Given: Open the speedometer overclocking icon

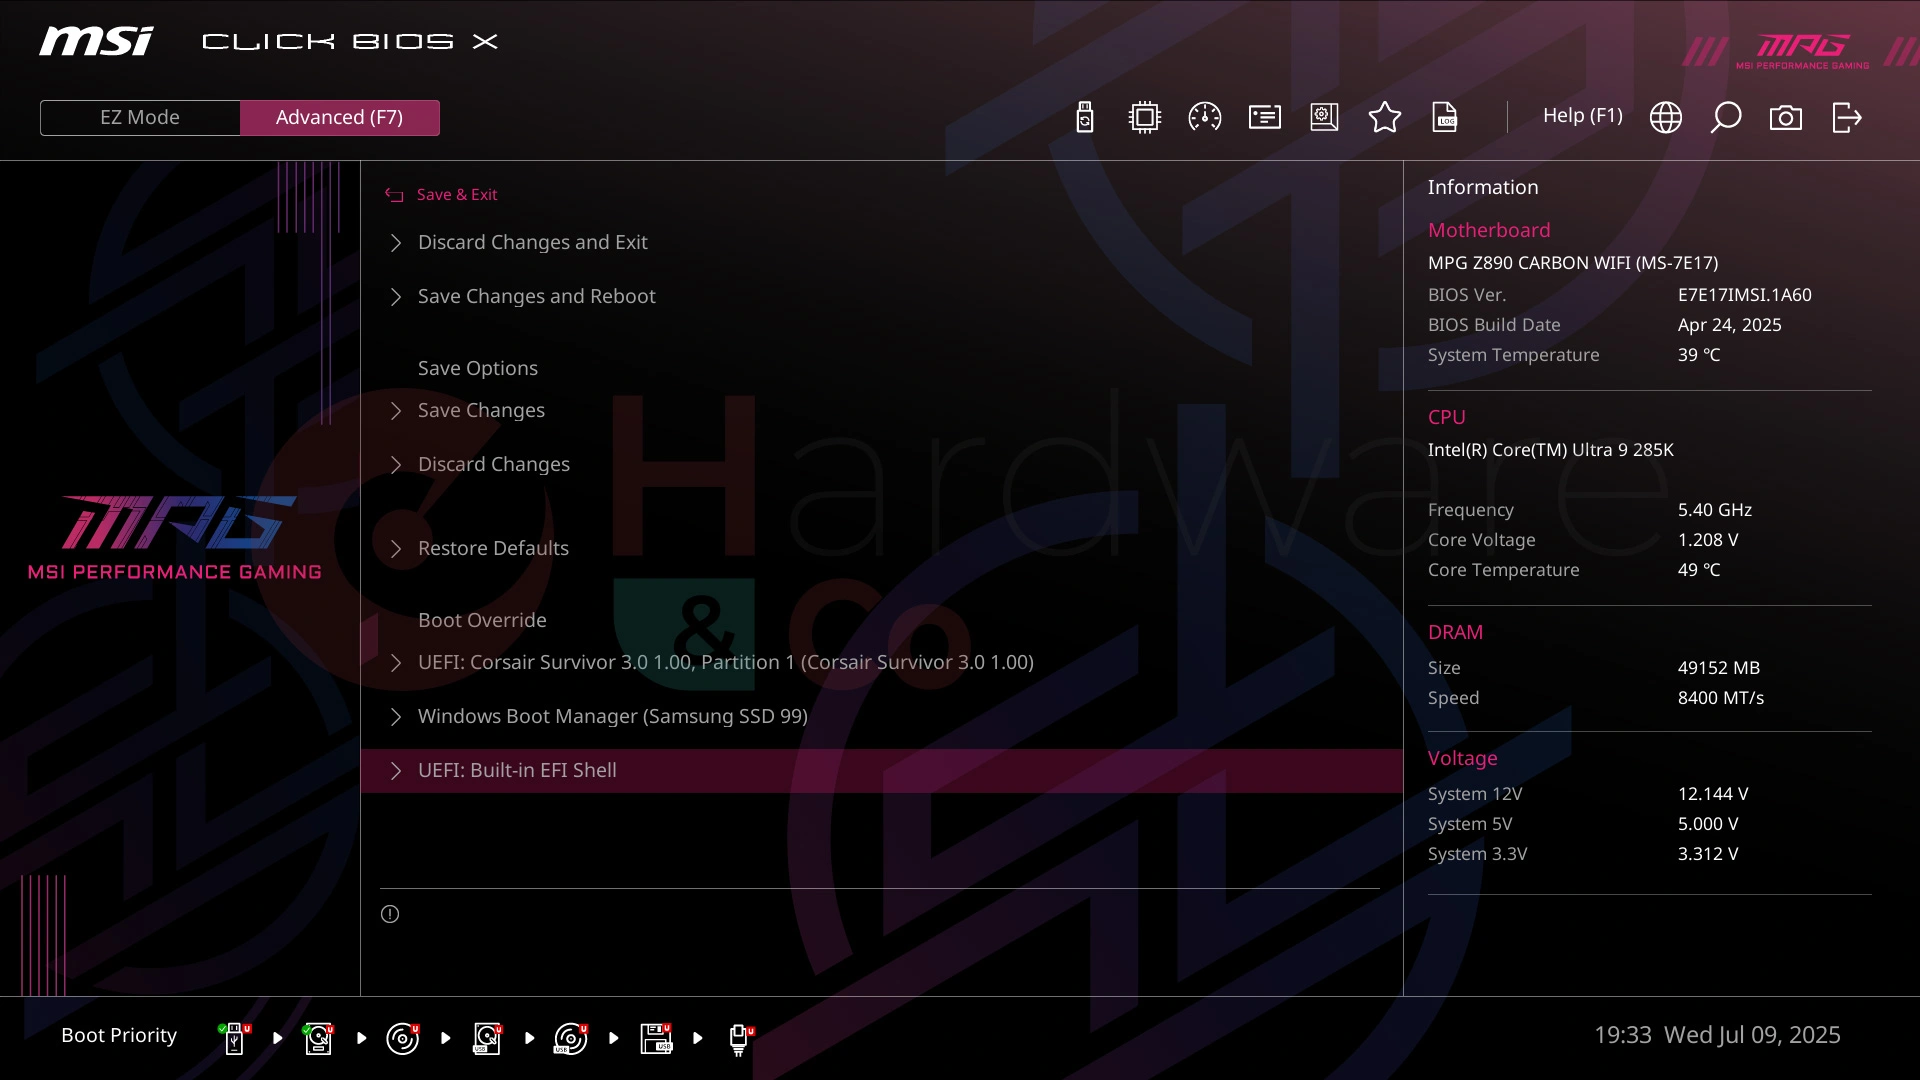Looking at the screenshot, I should coord(1204,117).
